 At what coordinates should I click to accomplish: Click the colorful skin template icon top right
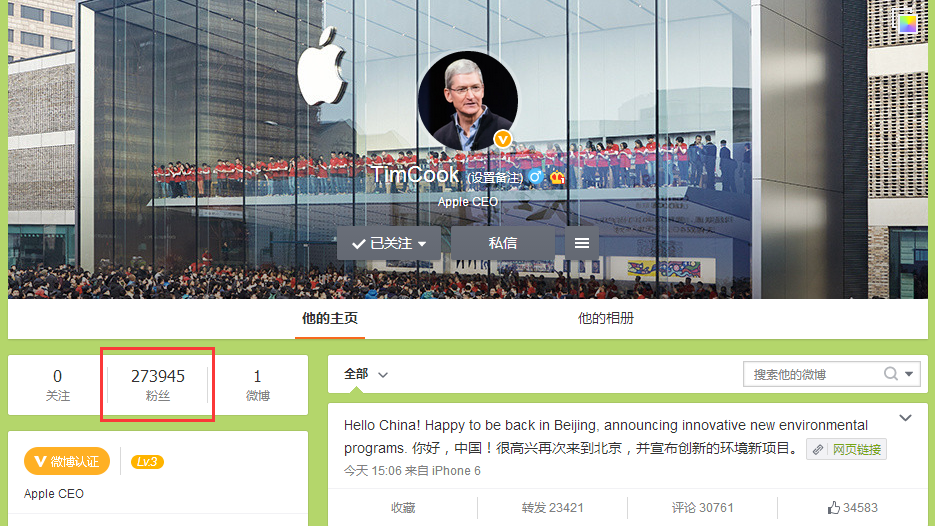click(908, 23)
